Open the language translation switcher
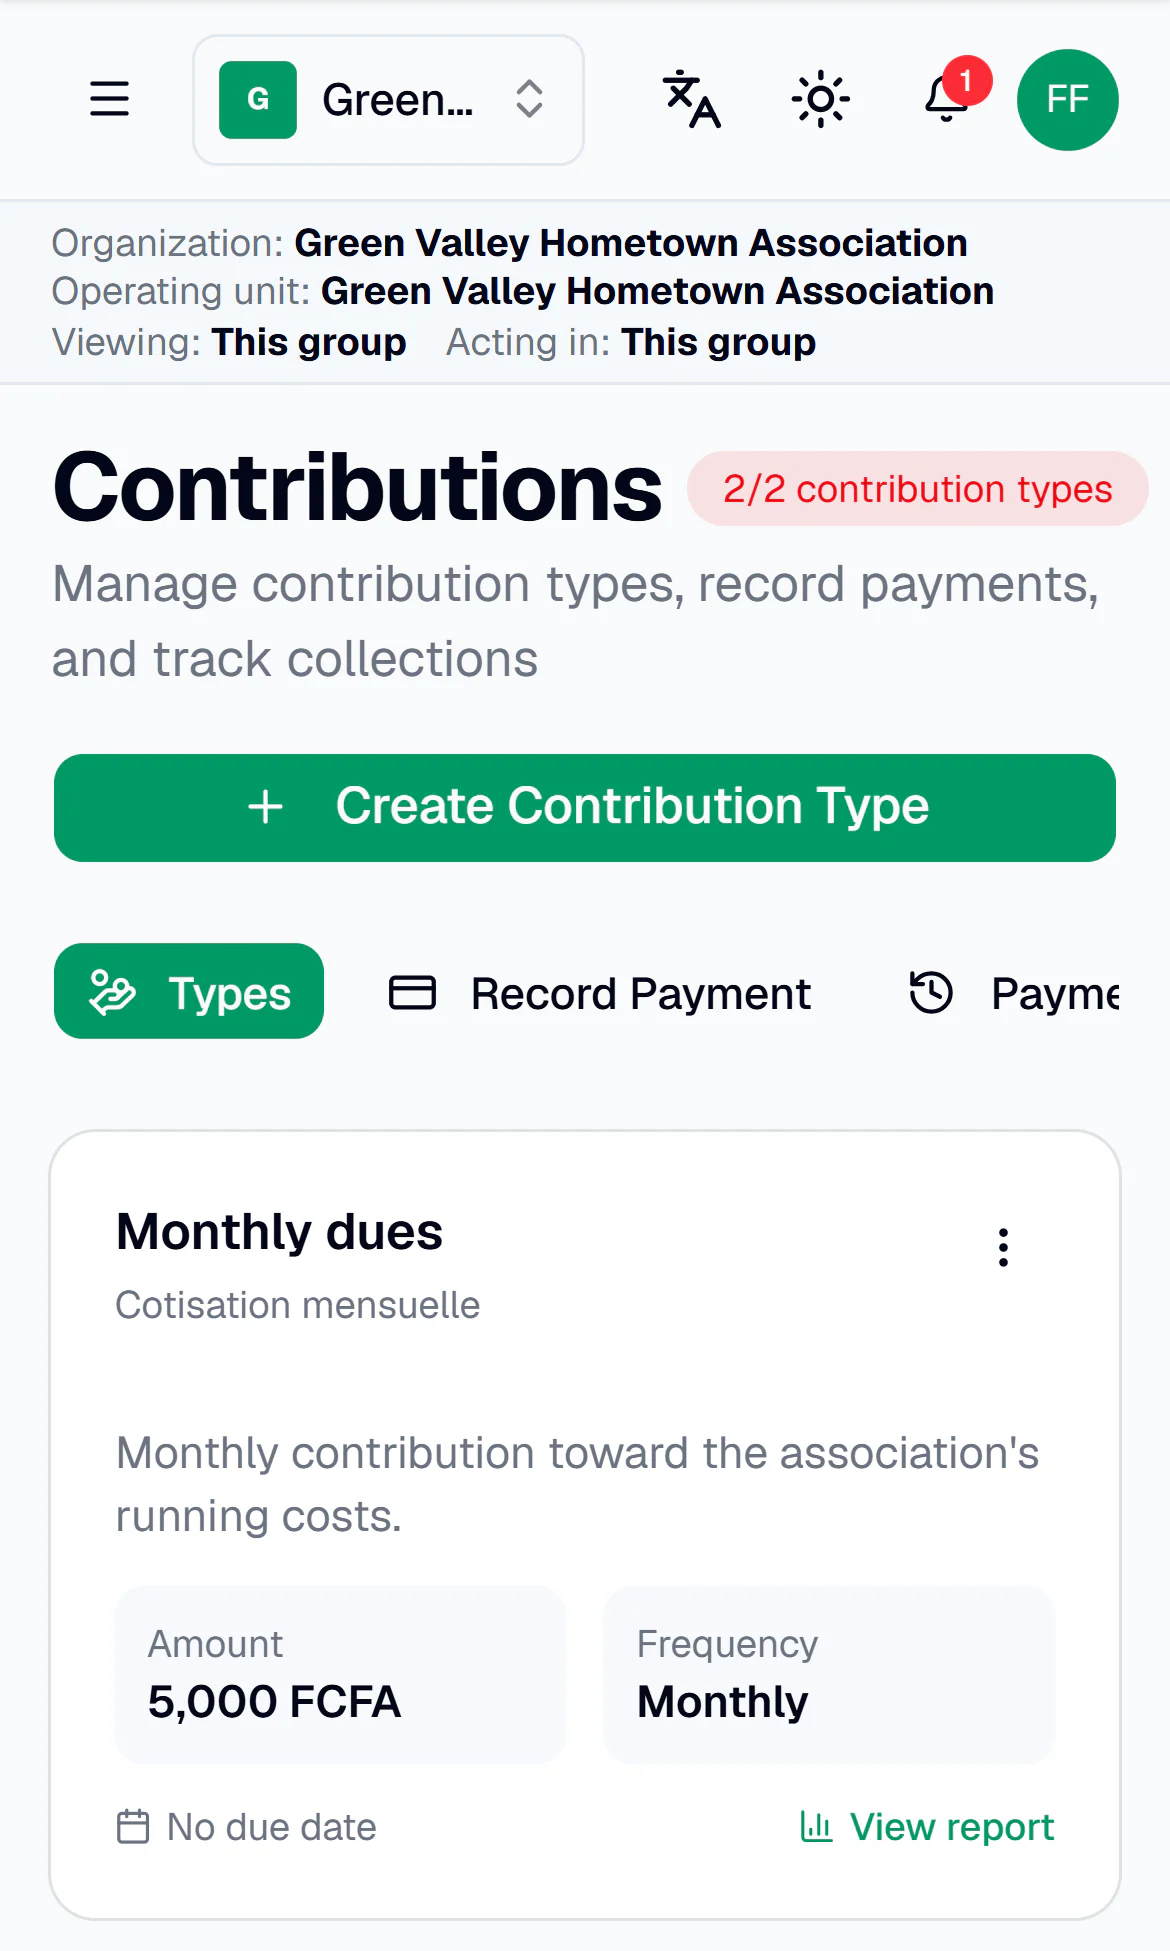The height and width of the screenshot is (1951, 1170). coord(692,99)
